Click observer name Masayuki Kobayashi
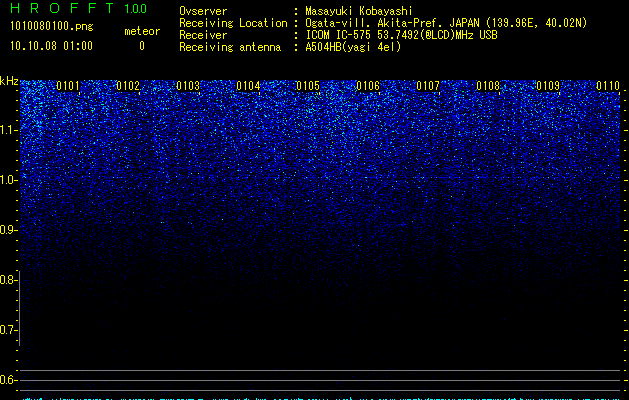The height and width of the screenshot is (400, 629). pyautogui.click(x=359, y=11)
